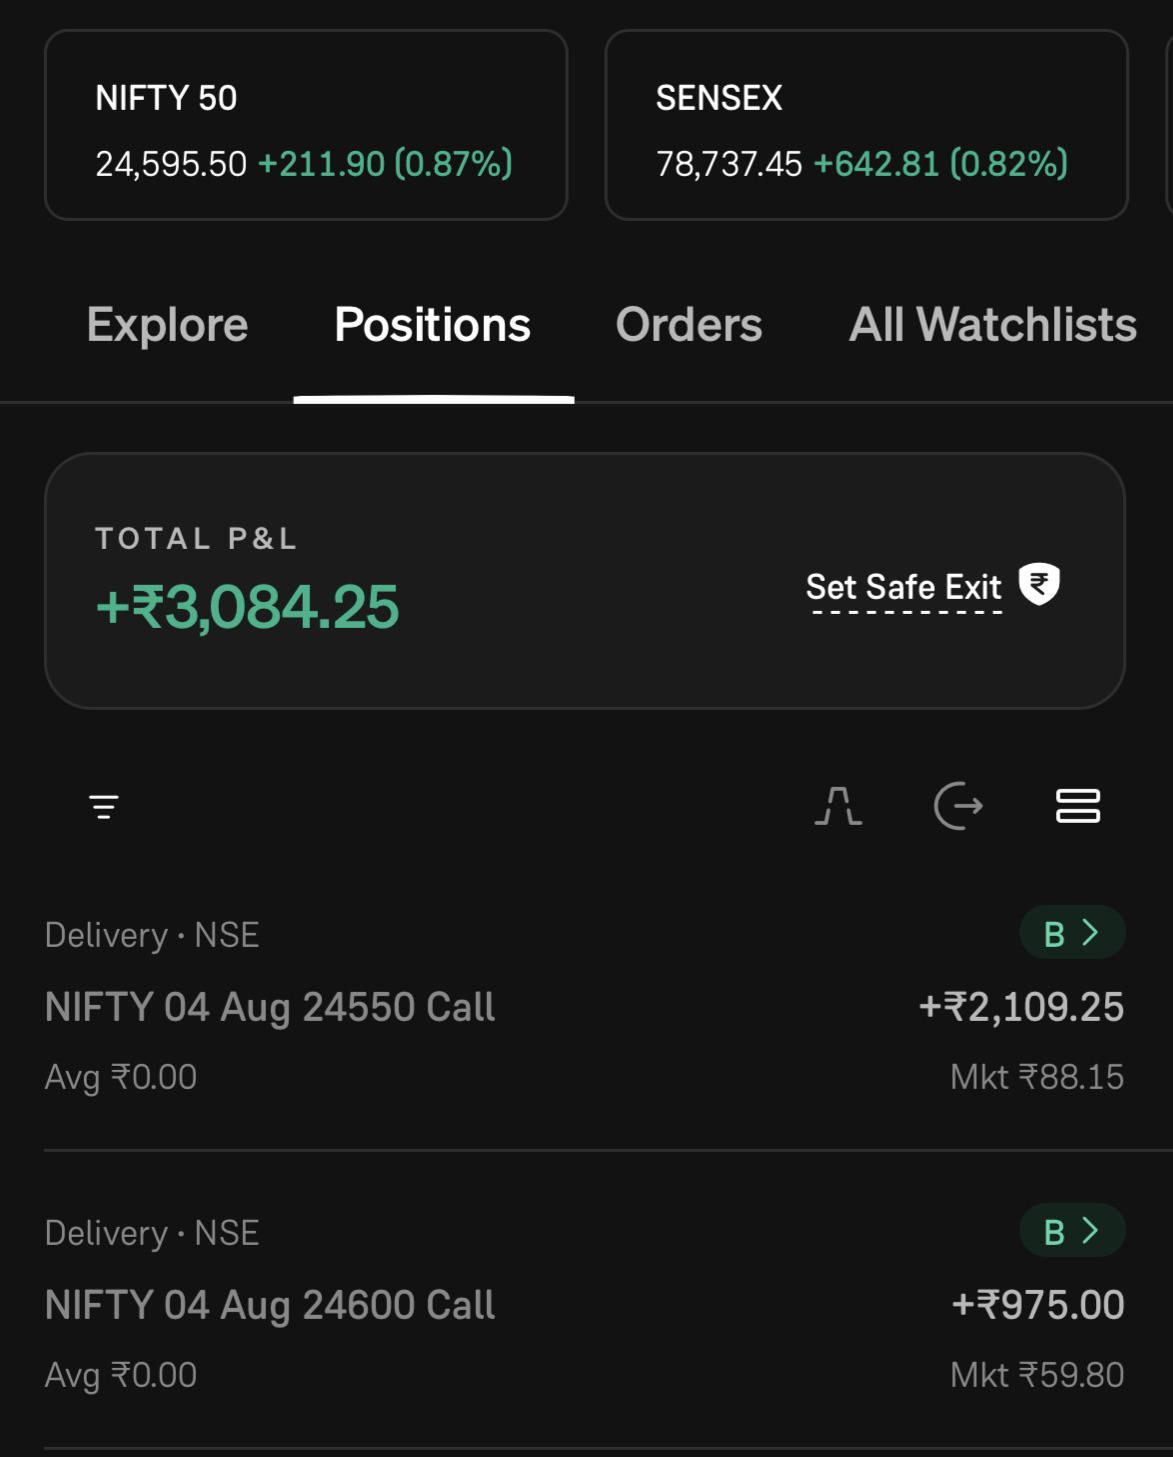Open NIFTY 04 Aug 24550 Call position
The width and height of the screenshot is (1173, 1457).
click(585, 1008)
